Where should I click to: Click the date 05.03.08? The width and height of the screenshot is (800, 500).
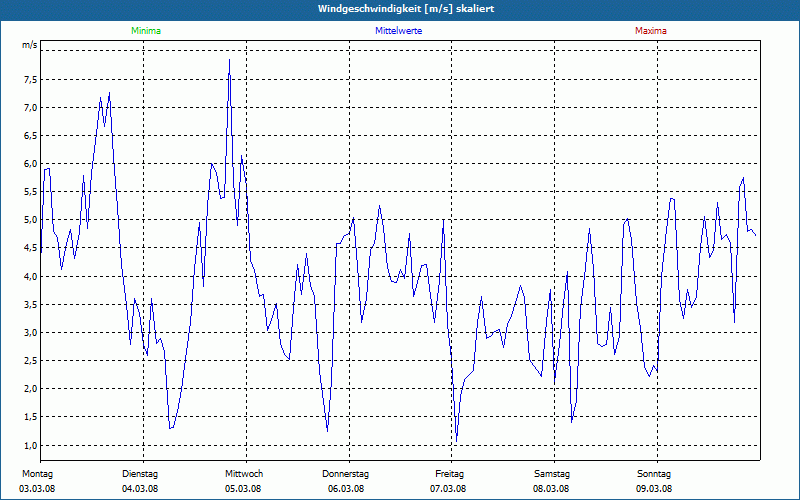pos(243,489)
